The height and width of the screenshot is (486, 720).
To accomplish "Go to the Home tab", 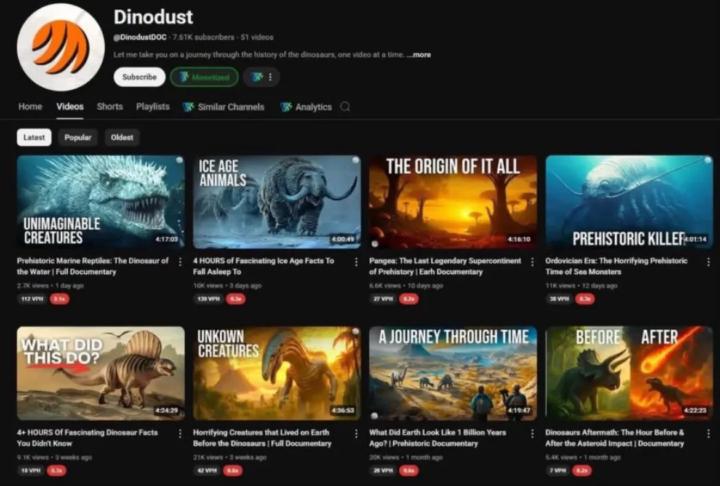I will coord(30,107).
